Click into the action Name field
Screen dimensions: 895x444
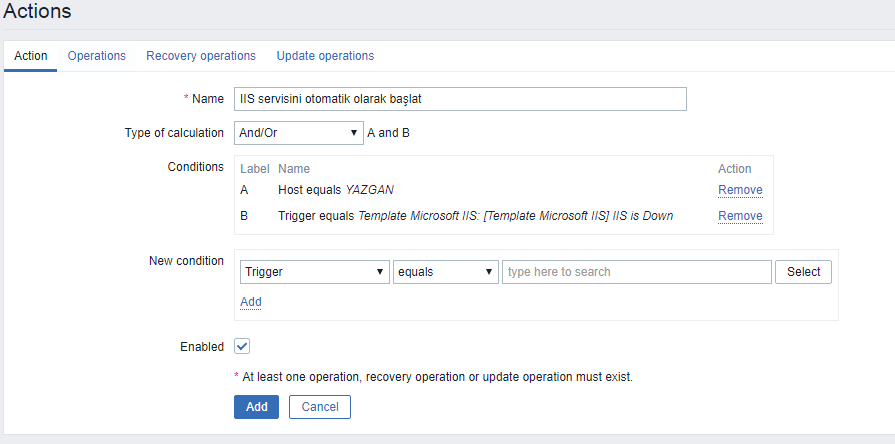pyautogui.click(x=460, y=99)
